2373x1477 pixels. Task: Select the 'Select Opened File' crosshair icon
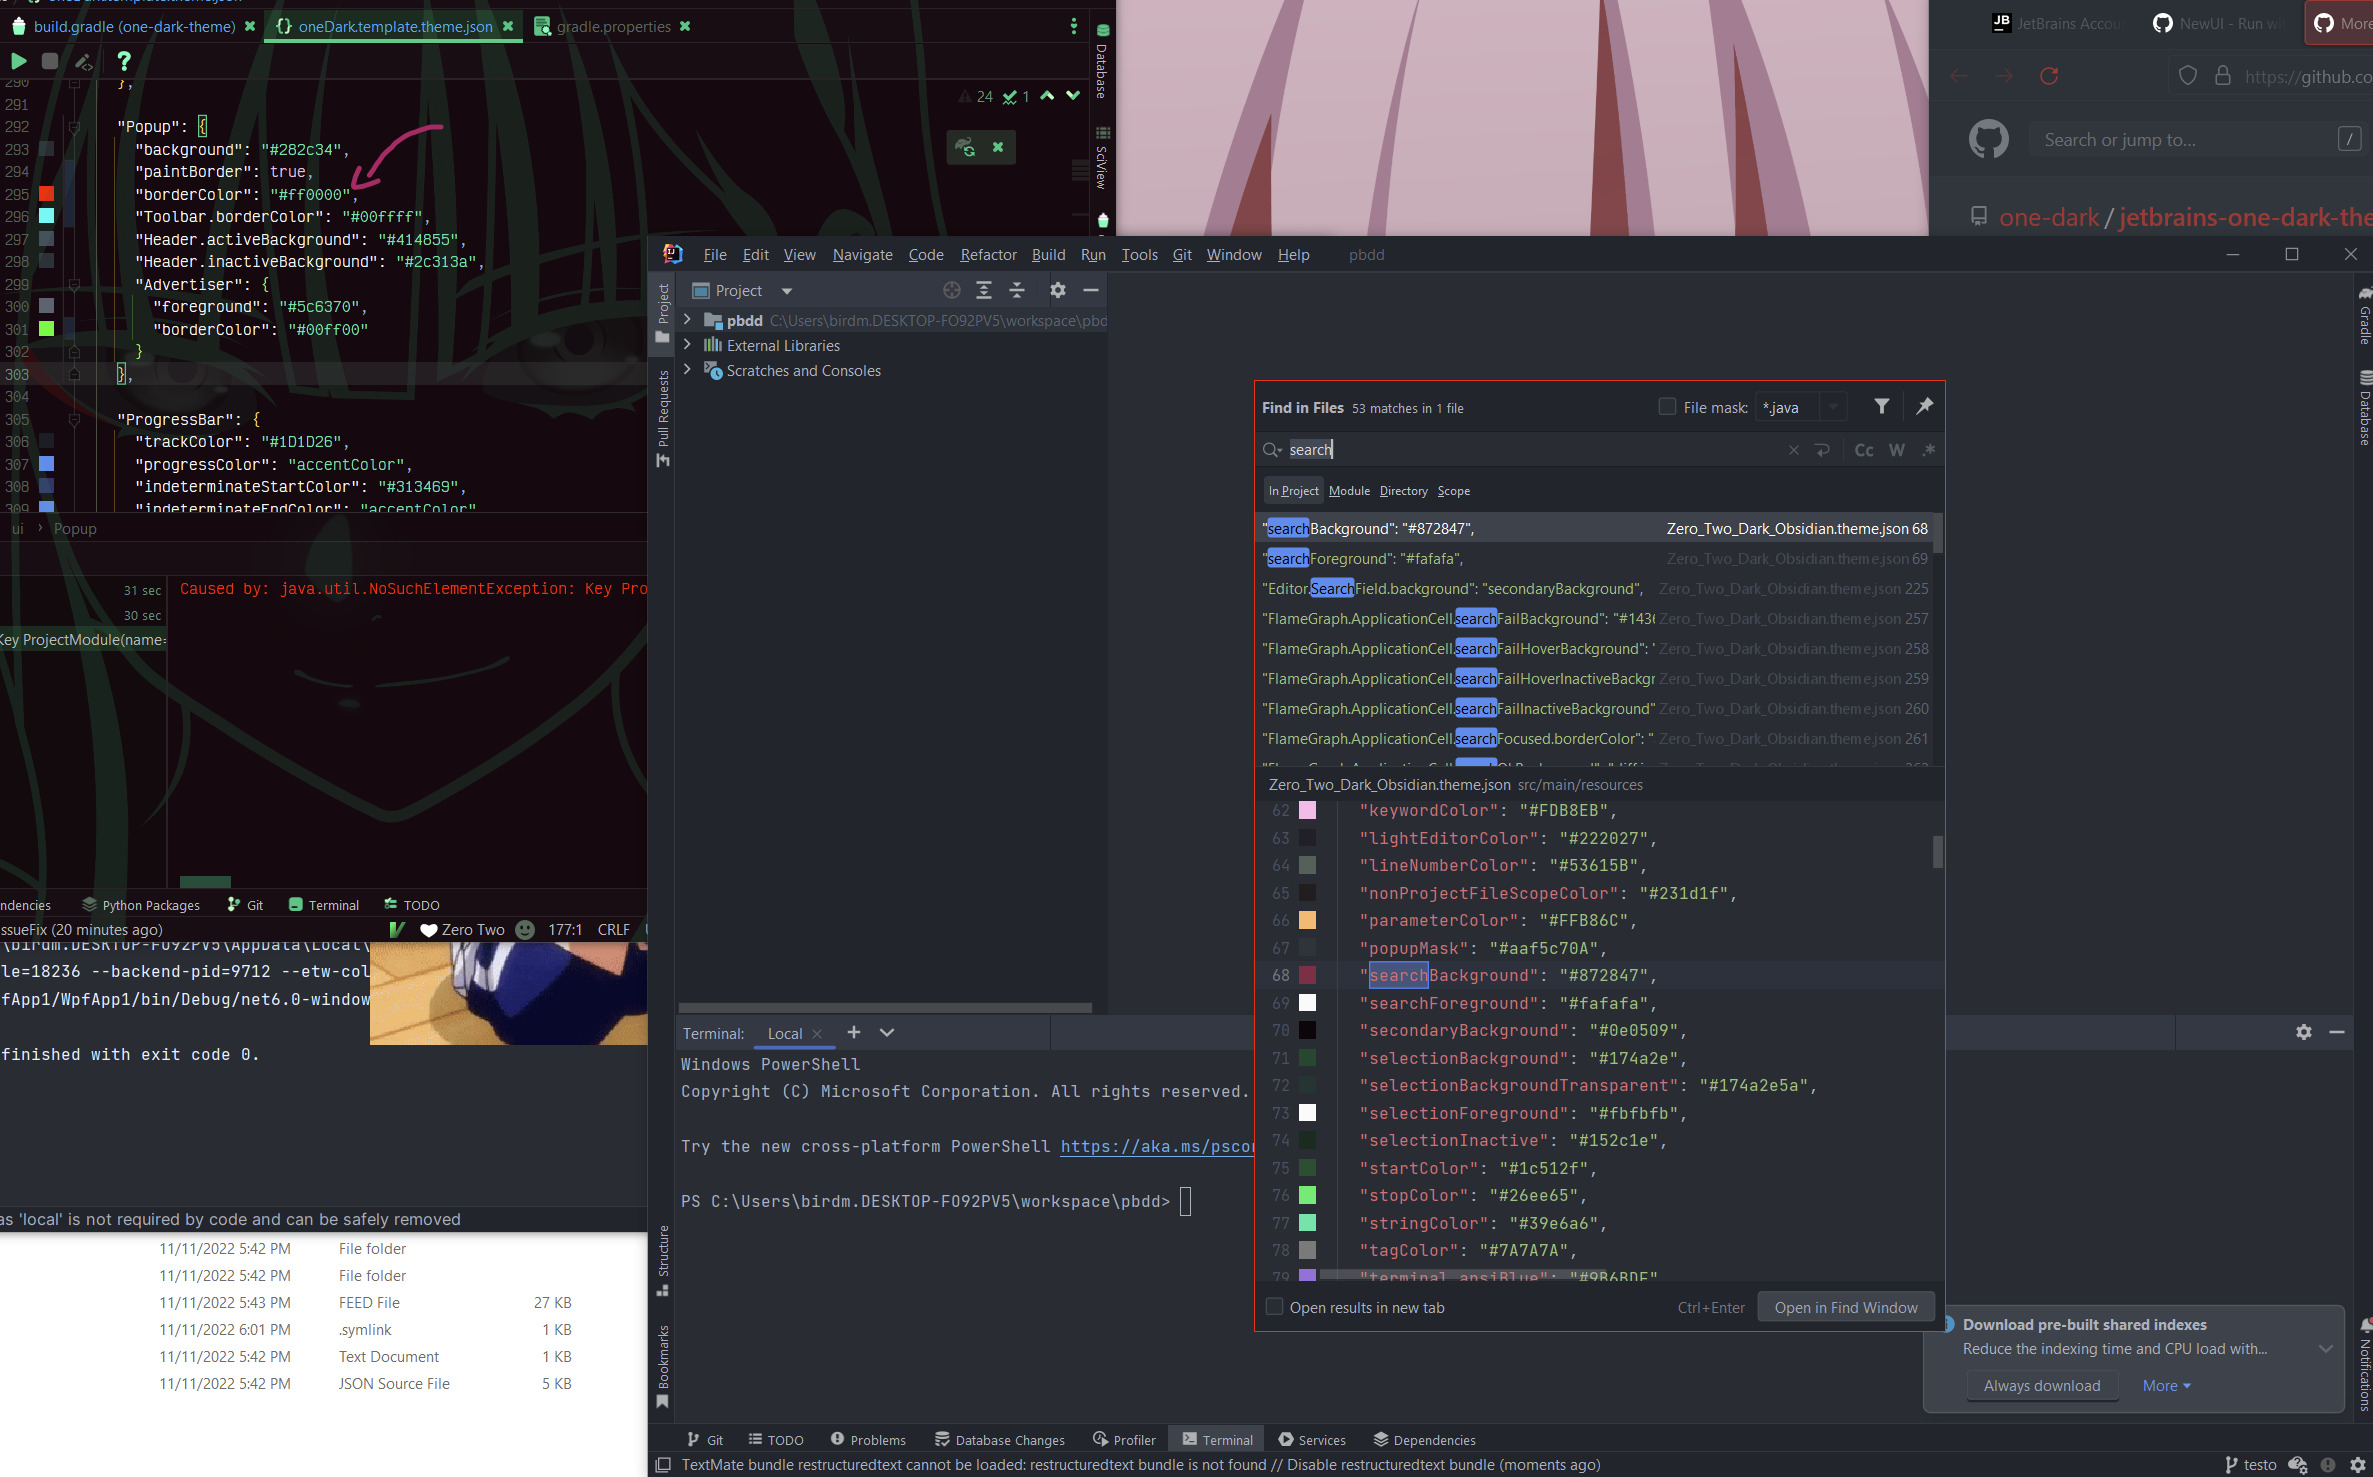click(950, 290)
